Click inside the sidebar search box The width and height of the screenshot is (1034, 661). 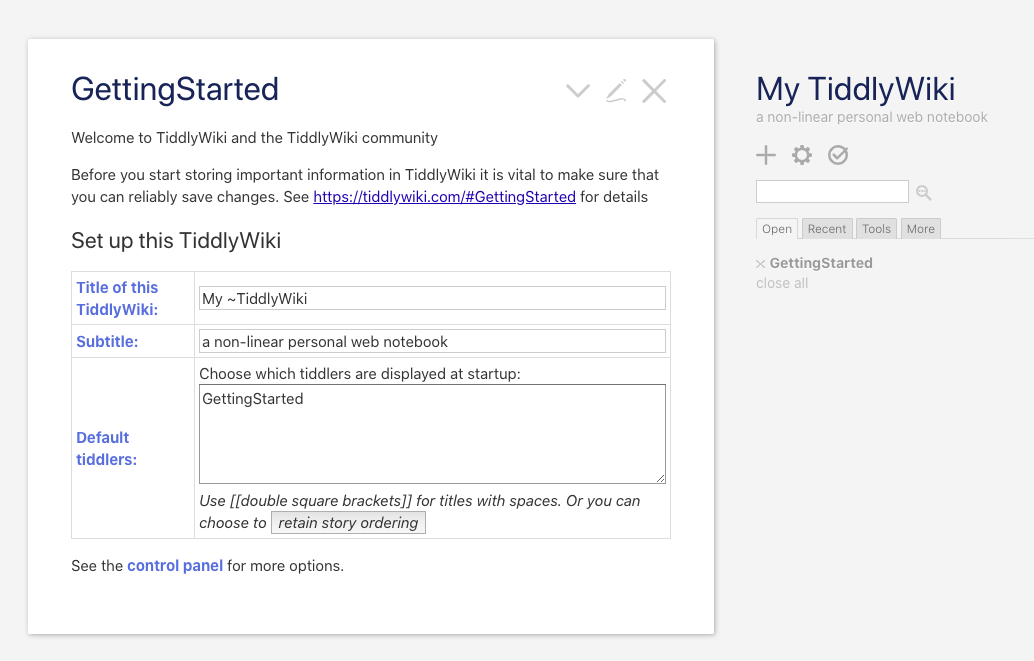click(x=832, y=191)
